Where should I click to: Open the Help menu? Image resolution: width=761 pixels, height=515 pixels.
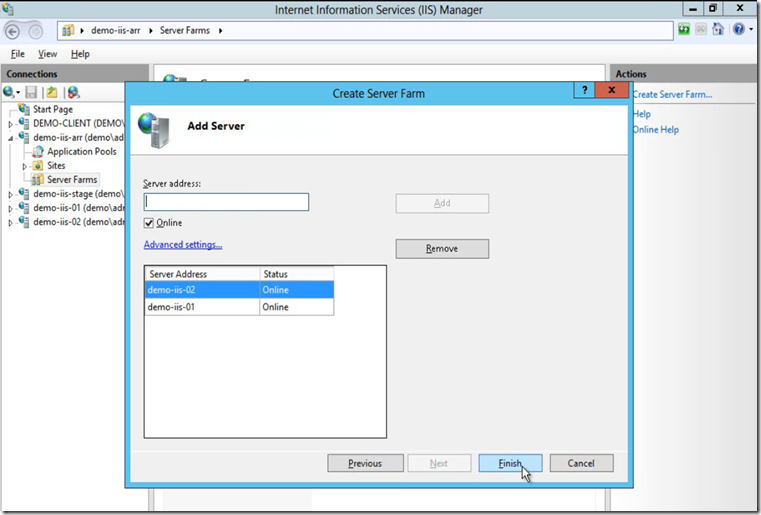[80, 54]
